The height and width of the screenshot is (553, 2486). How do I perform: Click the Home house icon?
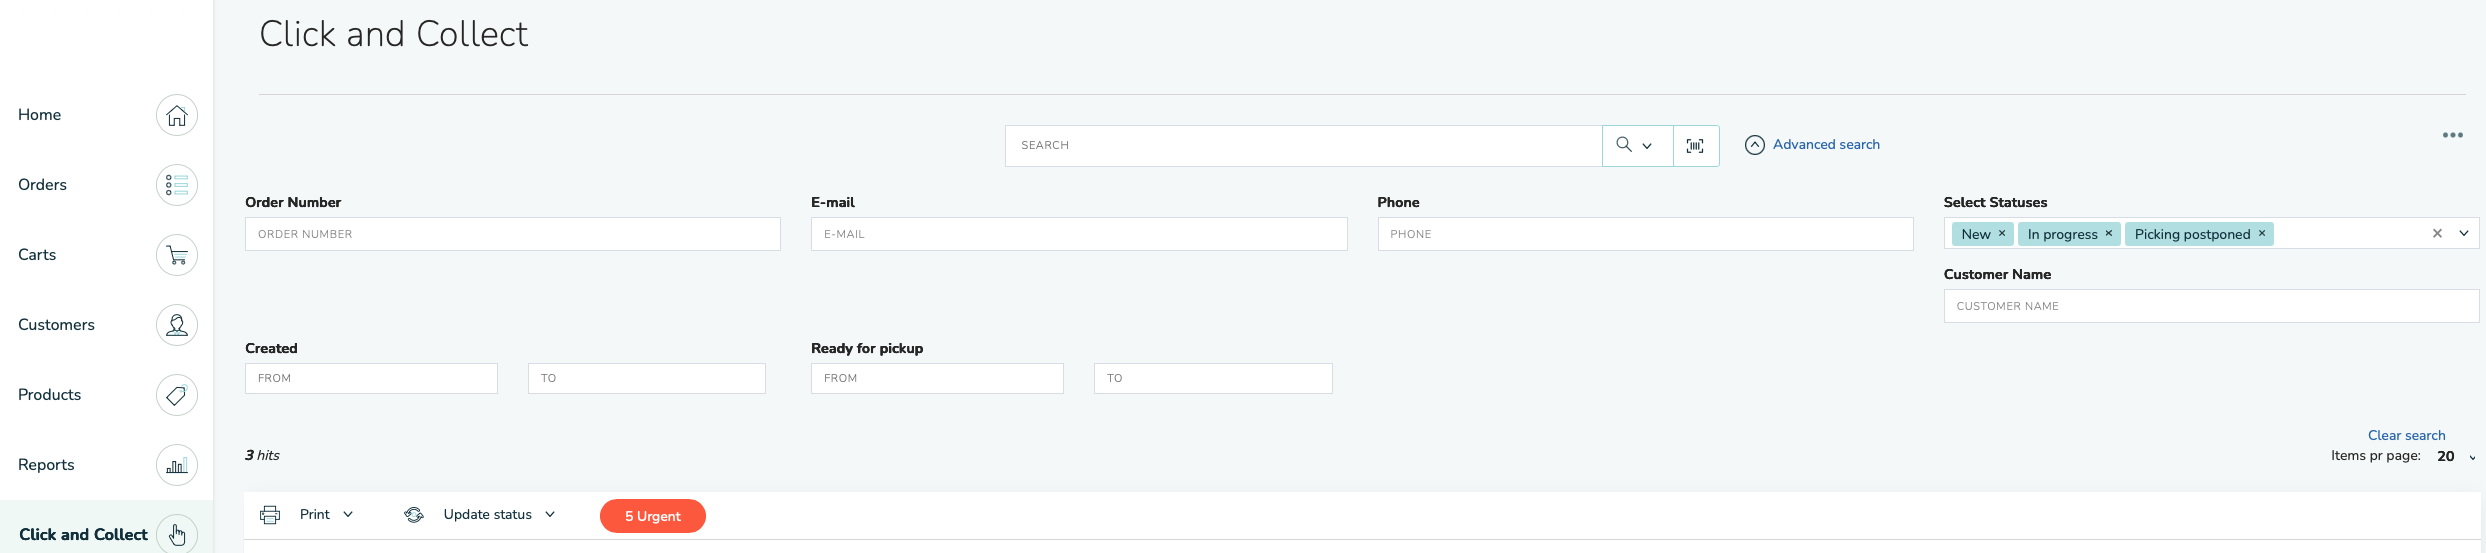177,116
